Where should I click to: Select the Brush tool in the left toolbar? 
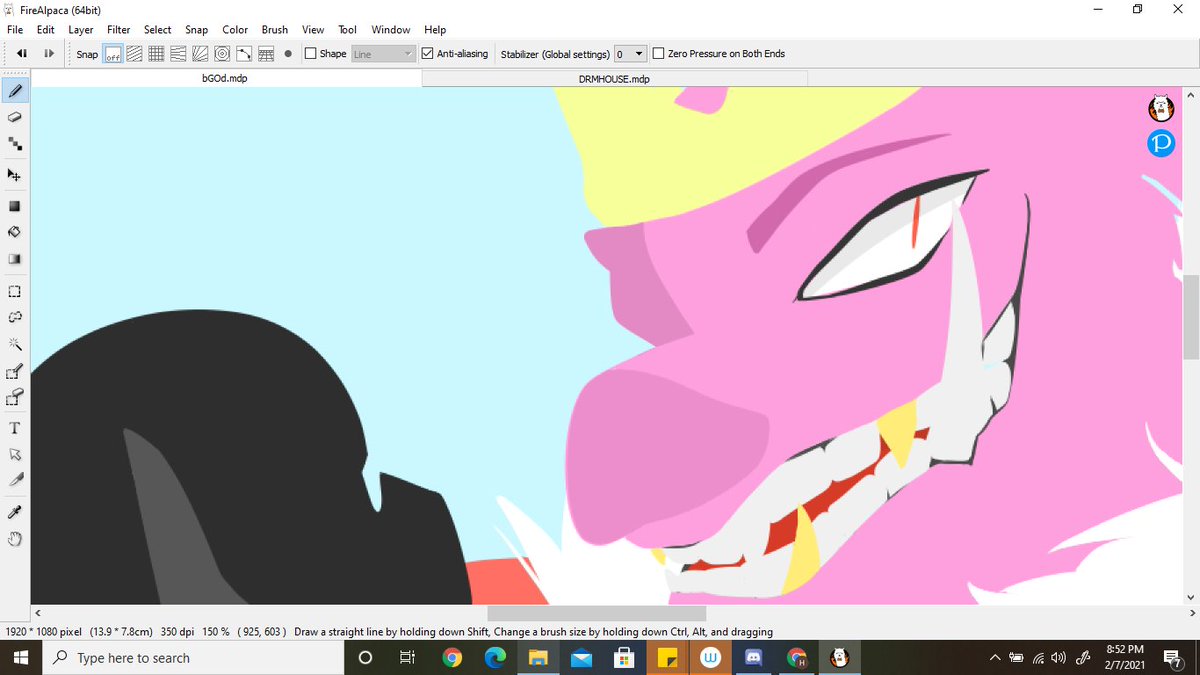15,91
